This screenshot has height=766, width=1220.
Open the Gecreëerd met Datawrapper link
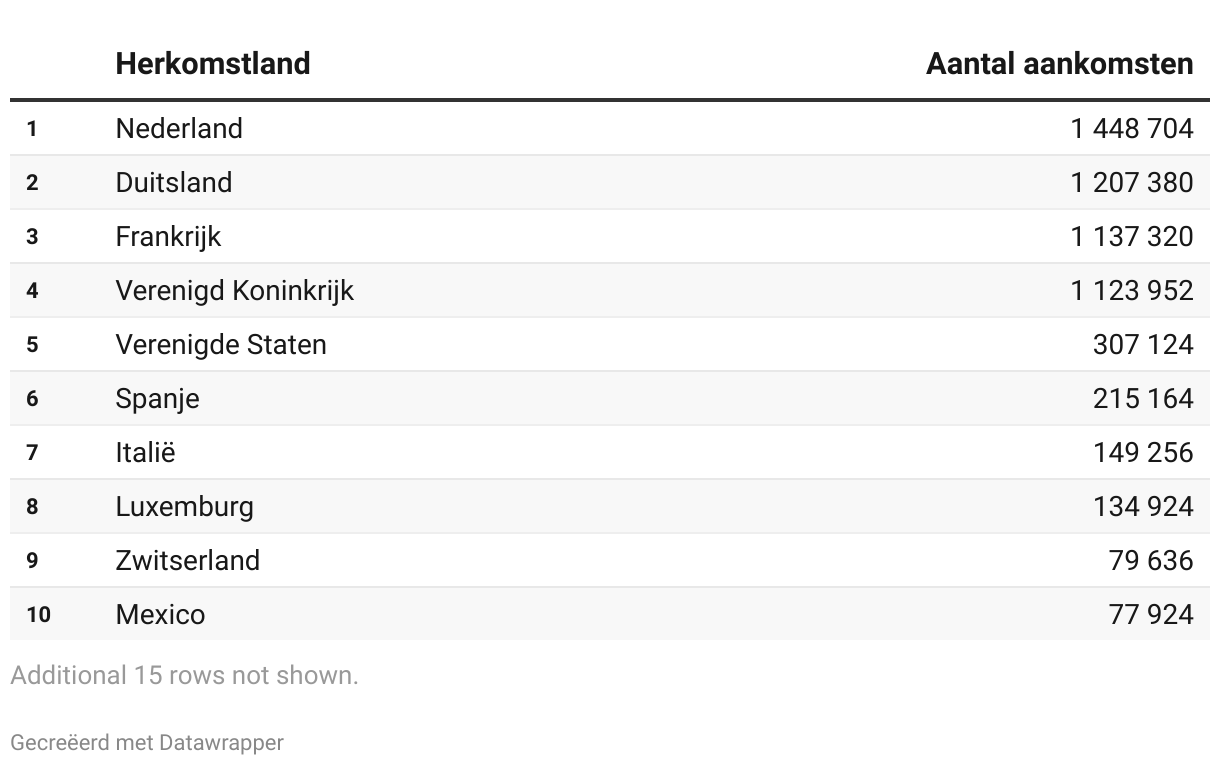147,743
